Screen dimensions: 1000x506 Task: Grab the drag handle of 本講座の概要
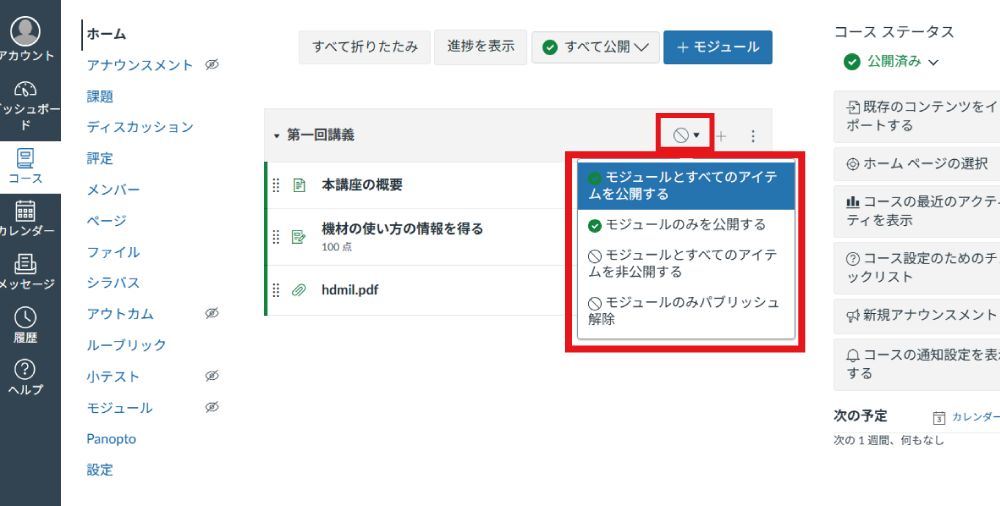pos(276,185)
